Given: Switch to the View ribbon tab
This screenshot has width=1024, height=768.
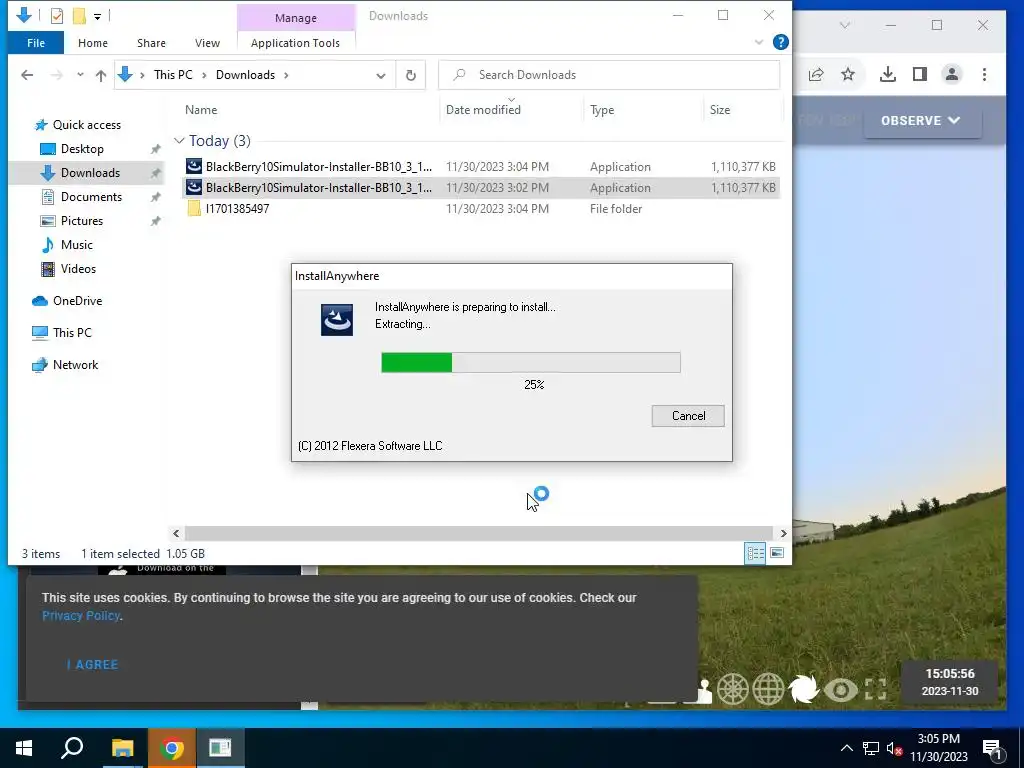Looking at the screenshot, I should click(207, 43).
